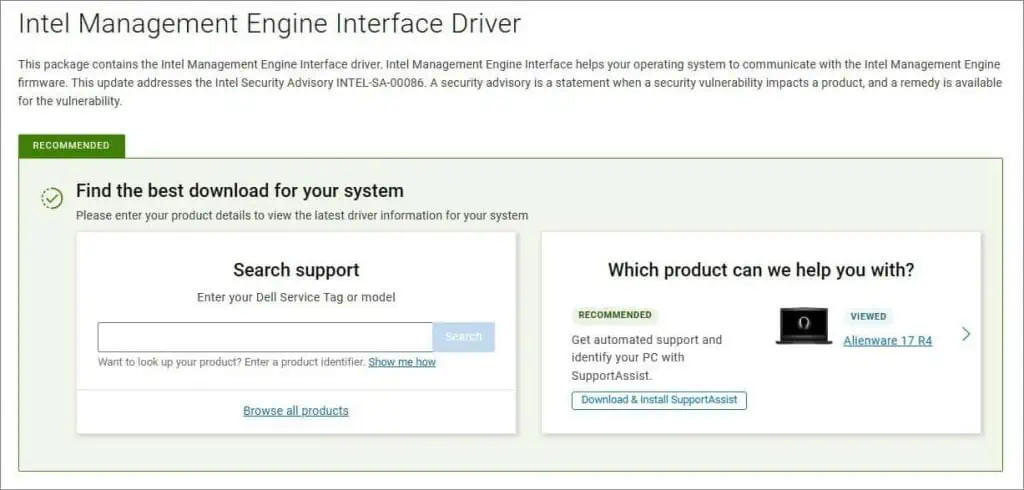Select the green RECOMMENDED tab
Screen dimensions: 1024x490
71,146
